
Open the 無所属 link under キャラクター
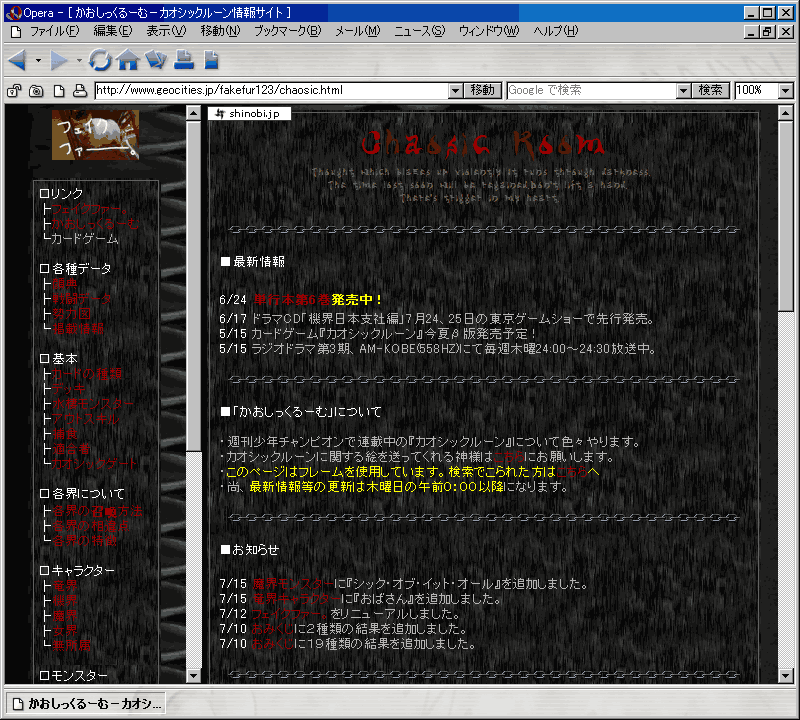71,645
